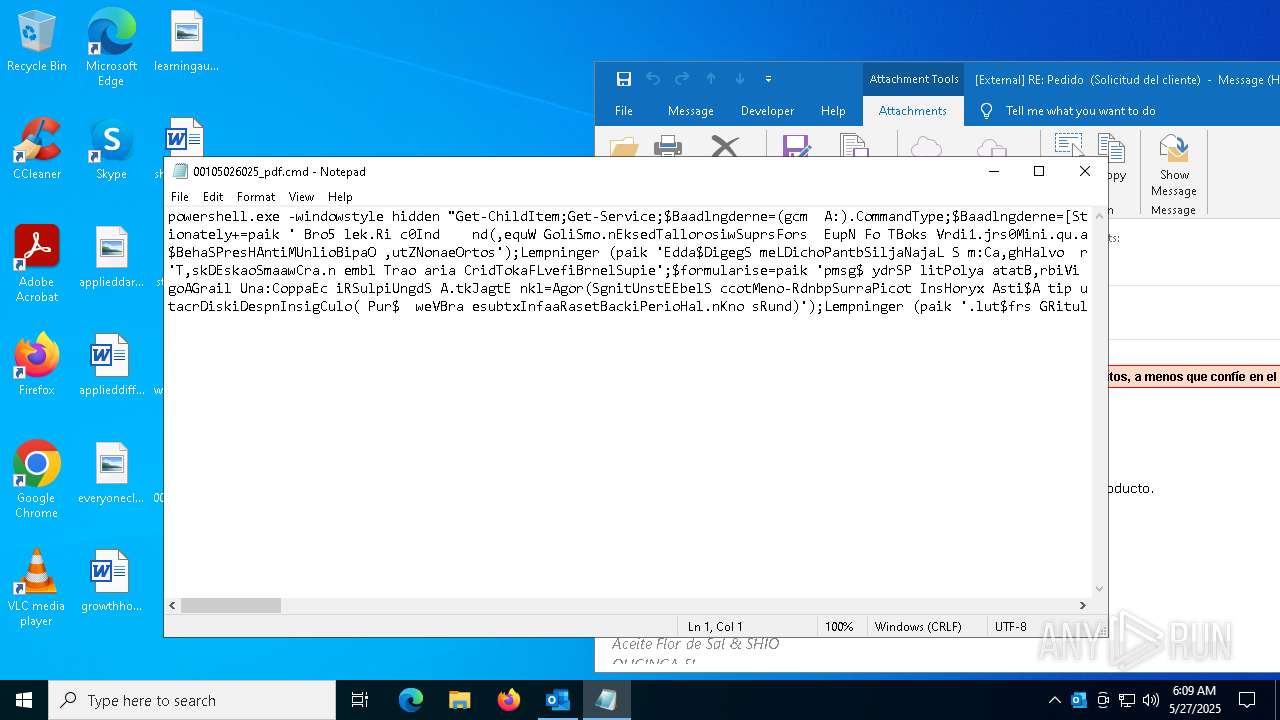Select Adobe Acrobat desktop shortcut

point(37,263)
